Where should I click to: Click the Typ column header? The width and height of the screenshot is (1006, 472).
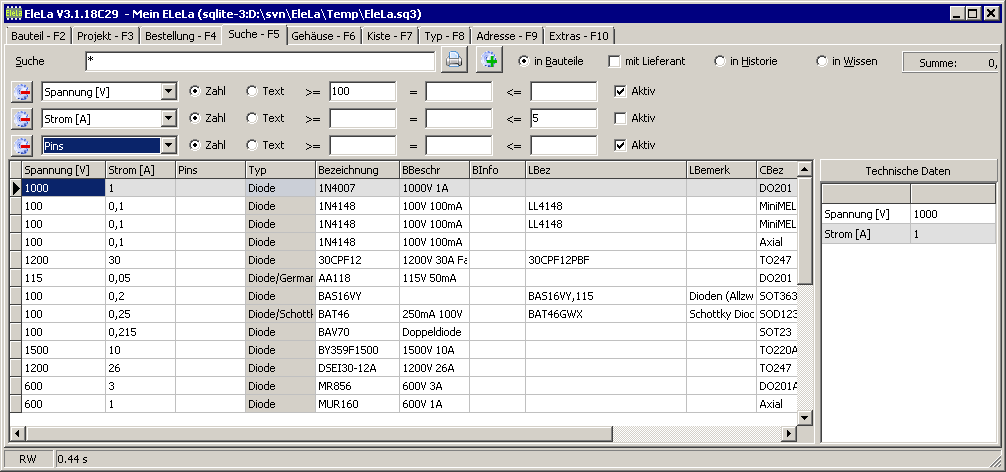pos(281,170)
